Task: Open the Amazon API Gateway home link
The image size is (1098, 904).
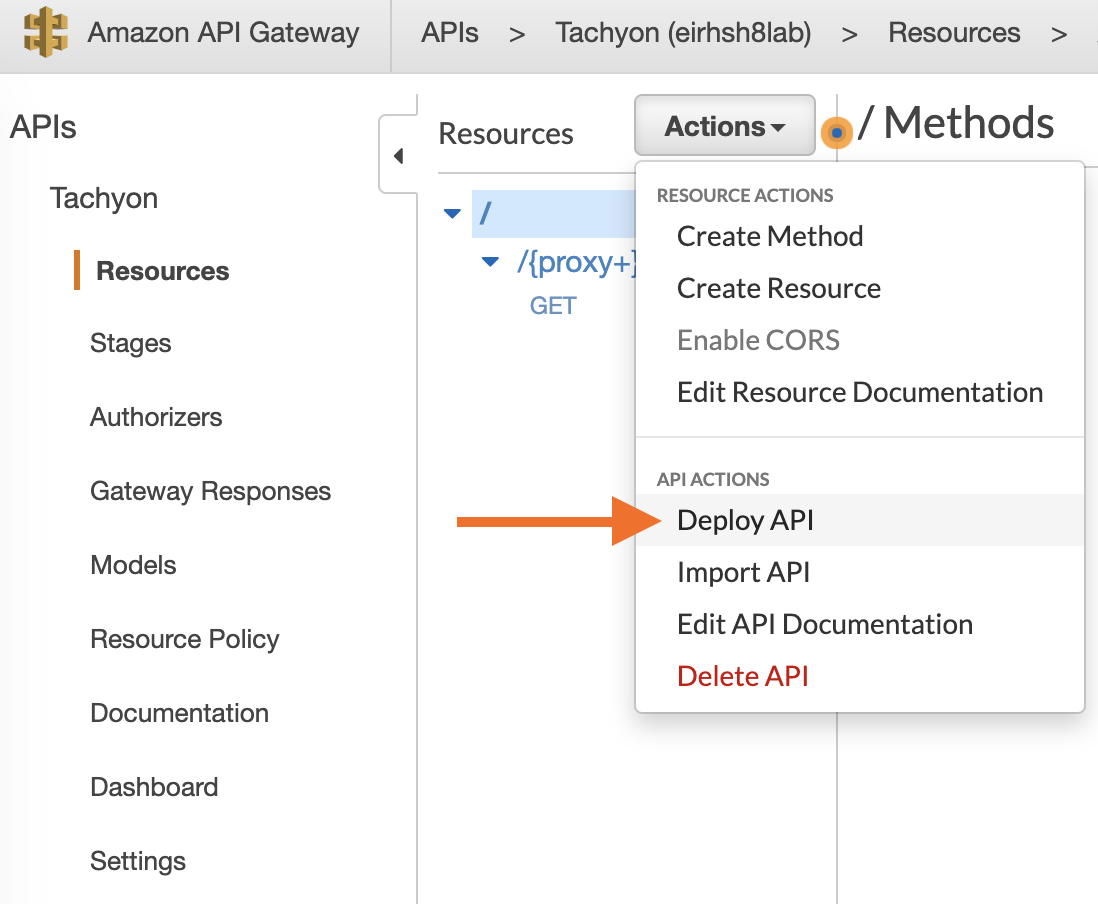Action: coord(223,33)
